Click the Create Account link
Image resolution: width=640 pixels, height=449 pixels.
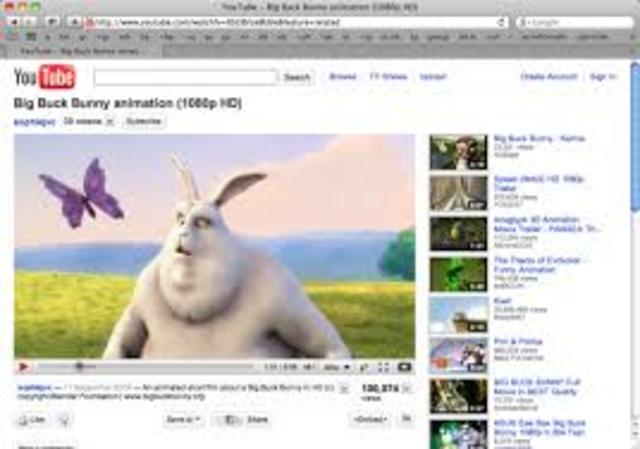tap(549, 76)
